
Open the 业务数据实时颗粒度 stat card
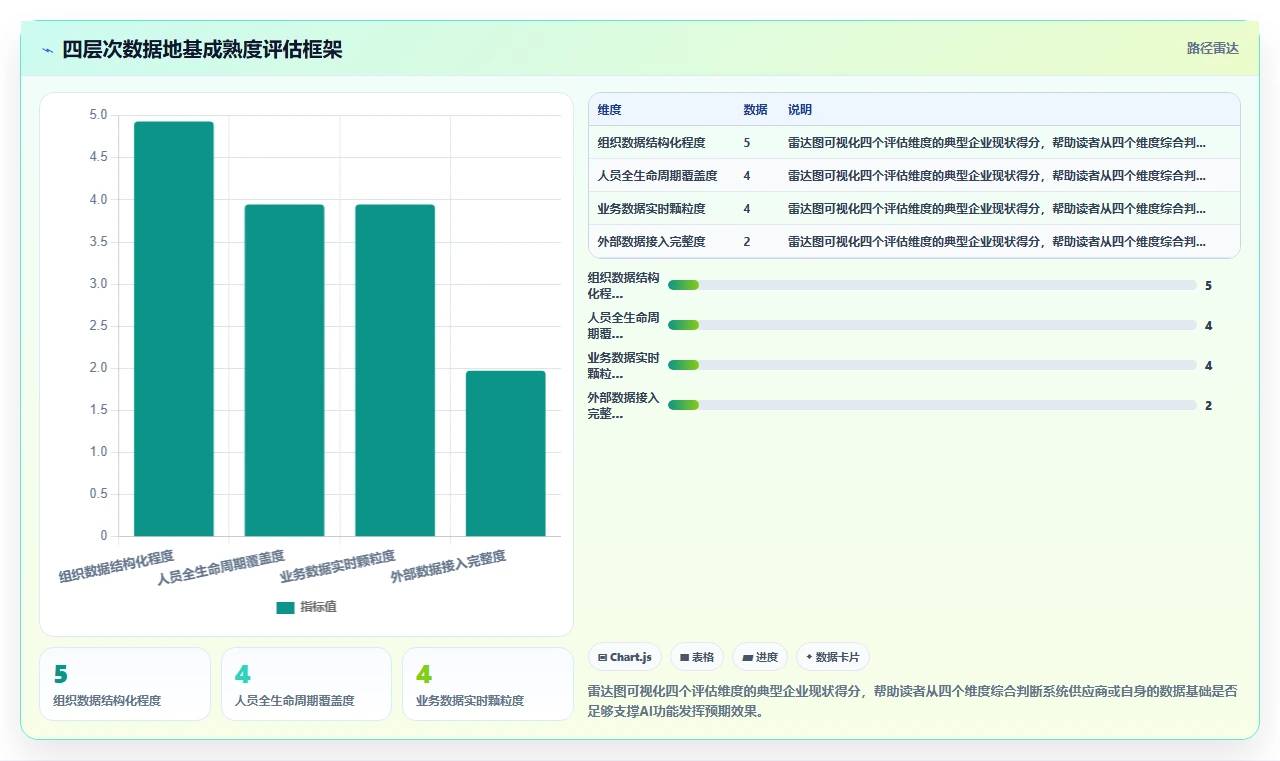(488, 684)
